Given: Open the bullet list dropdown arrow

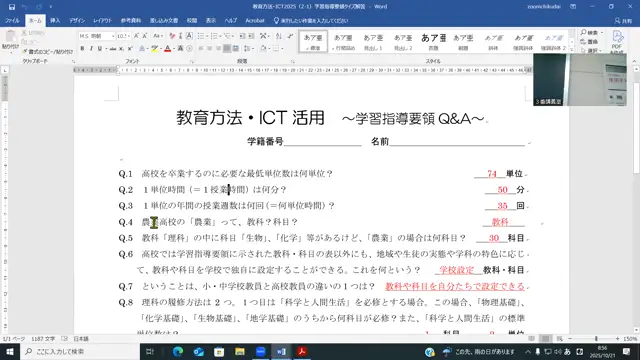Looking at the screenshot, I should click(x=207, y=36).
